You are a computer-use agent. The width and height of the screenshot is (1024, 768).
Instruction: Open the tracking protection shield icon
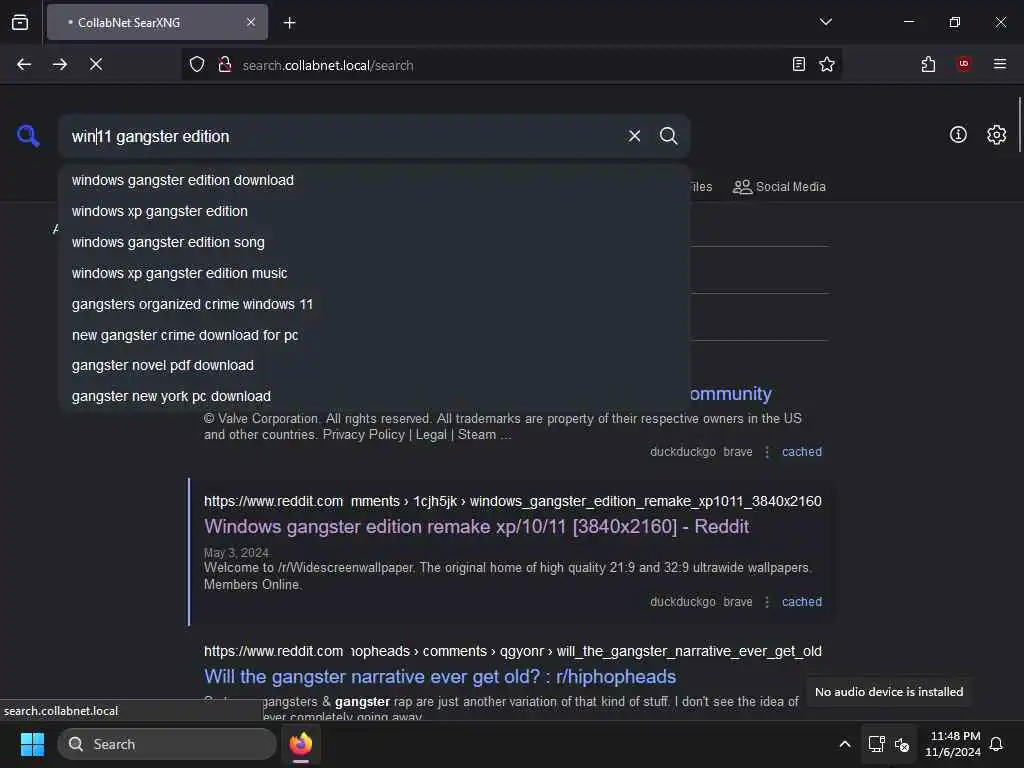point(197,64)
